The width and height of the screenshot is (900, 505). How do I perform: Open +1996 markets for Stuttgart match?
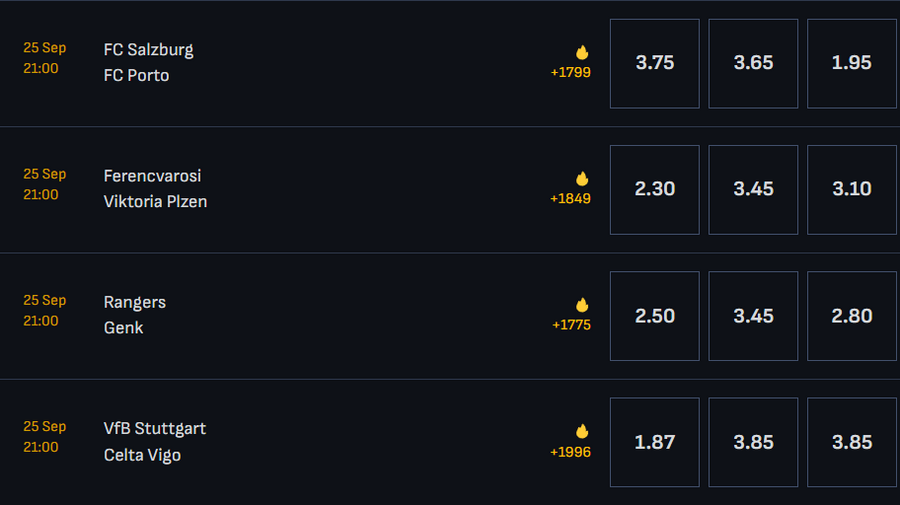tap(571, 452)
